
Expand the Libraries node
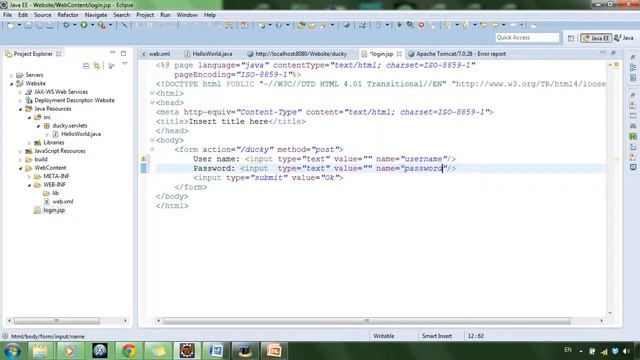[29, 143]
